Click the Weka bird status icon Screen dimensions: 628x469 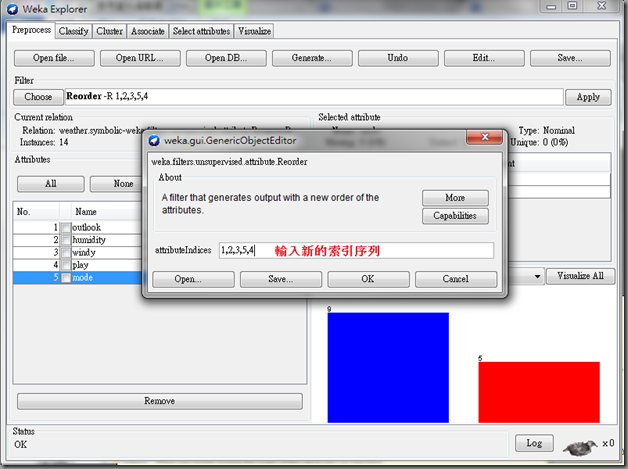[580, 447]
